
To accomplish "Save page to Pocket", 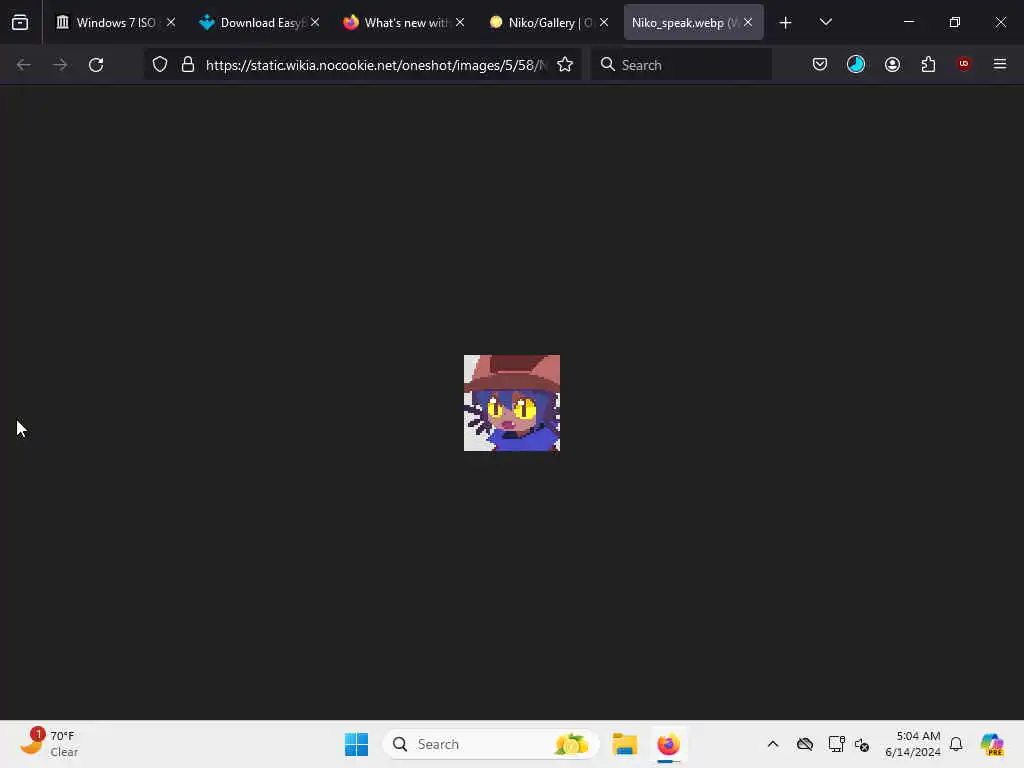I will [x=820, y=65].
